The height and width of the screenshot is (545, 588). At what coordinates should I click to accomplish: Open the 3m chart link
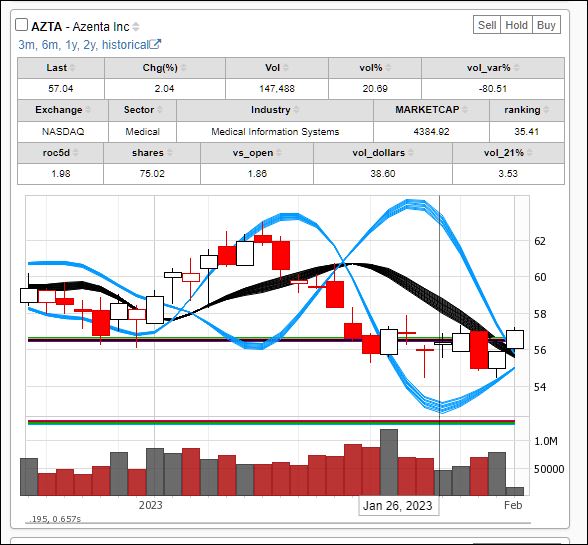[x=26, y=45]
